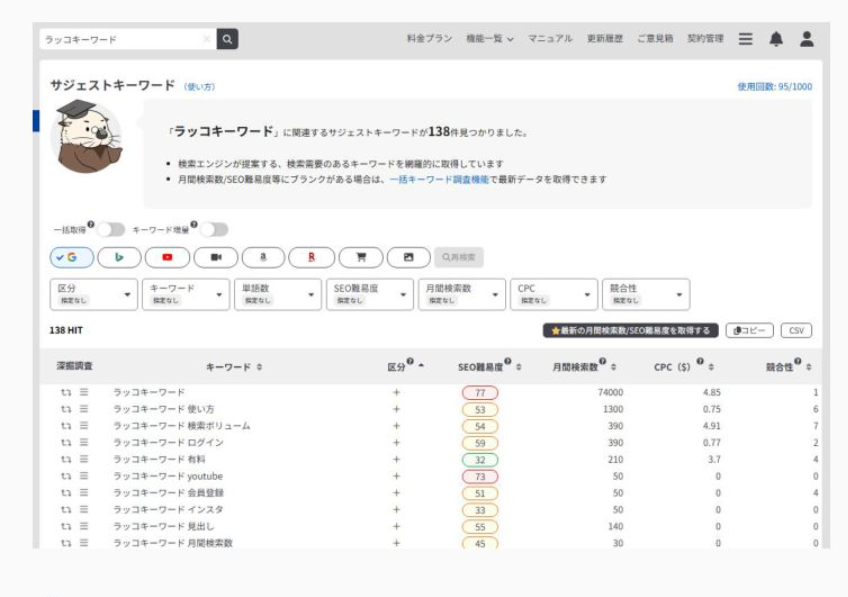Open the 月間検索数 filter dropdown
848x597 pixels.
(x=462, y=295)
